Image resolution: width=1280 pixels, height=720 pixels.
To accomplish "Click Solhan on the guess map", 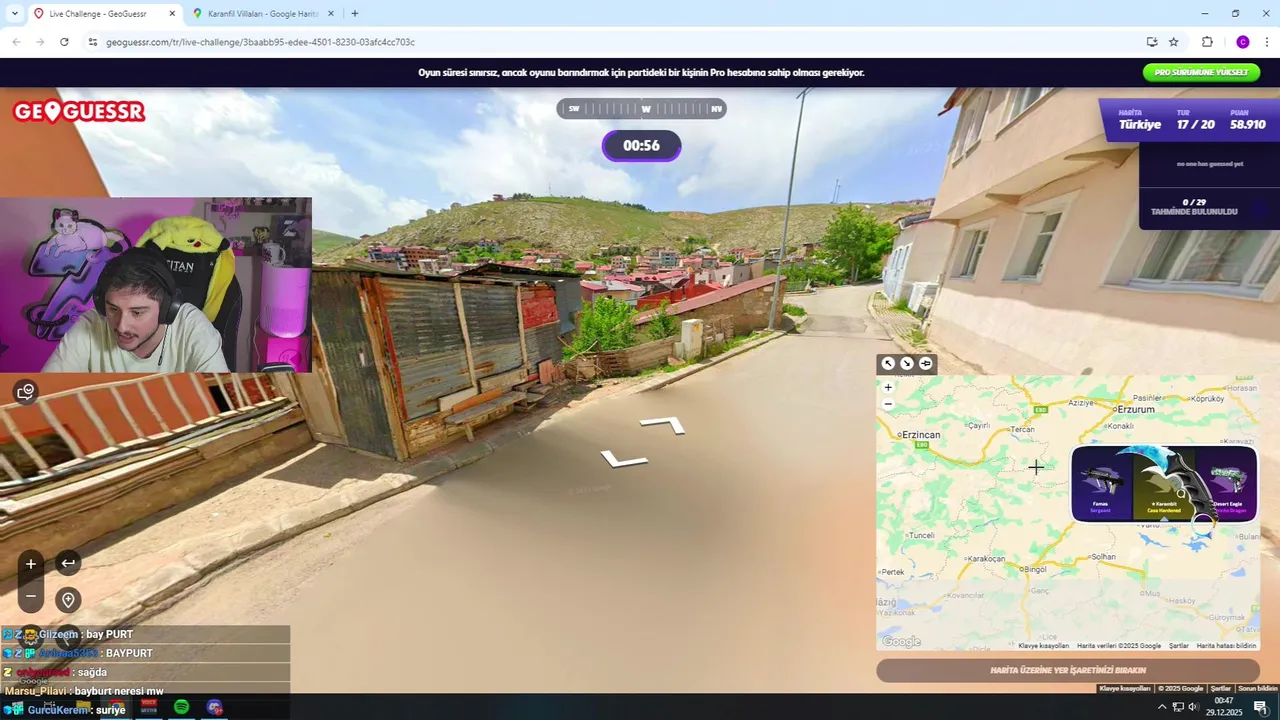I will (x=1103, y=557).
